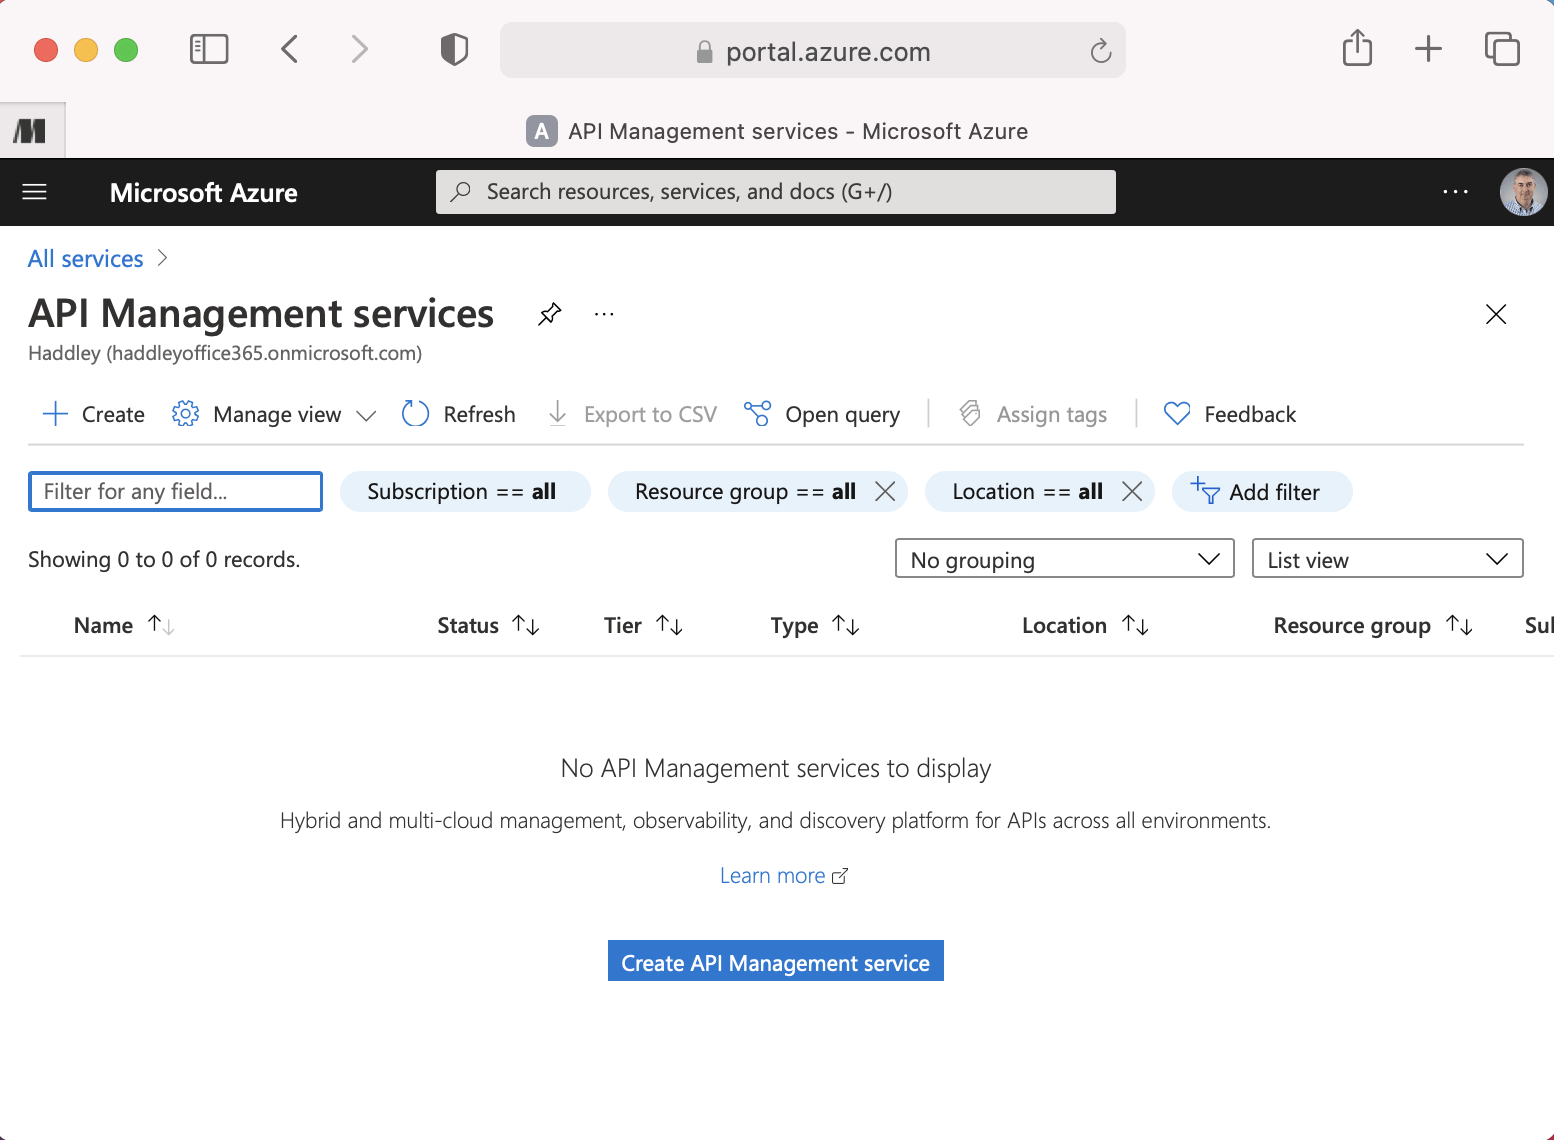Screen dimensions: 1554x1140
Task: Expand the No grouping dropdown
Action: click(x=1064, y=559)
